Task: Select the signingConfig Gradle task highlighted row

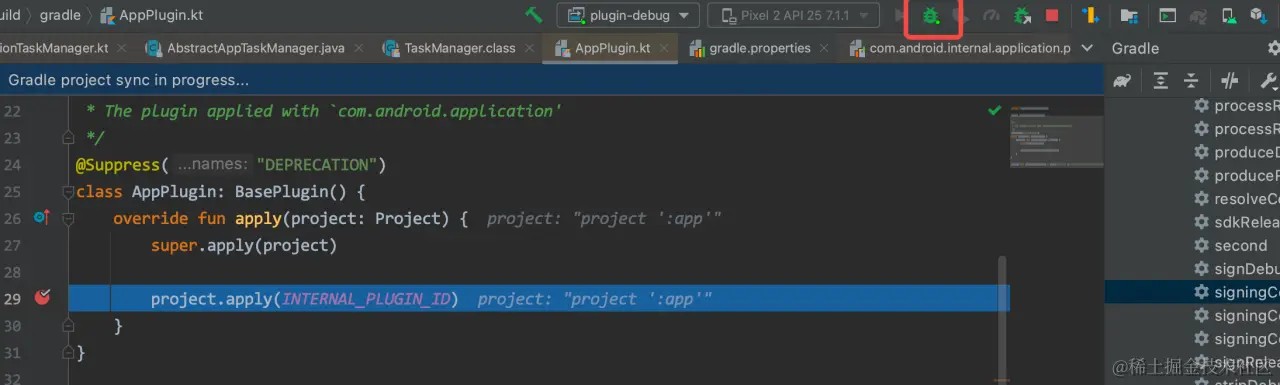Action: [x=1192, y=292]
